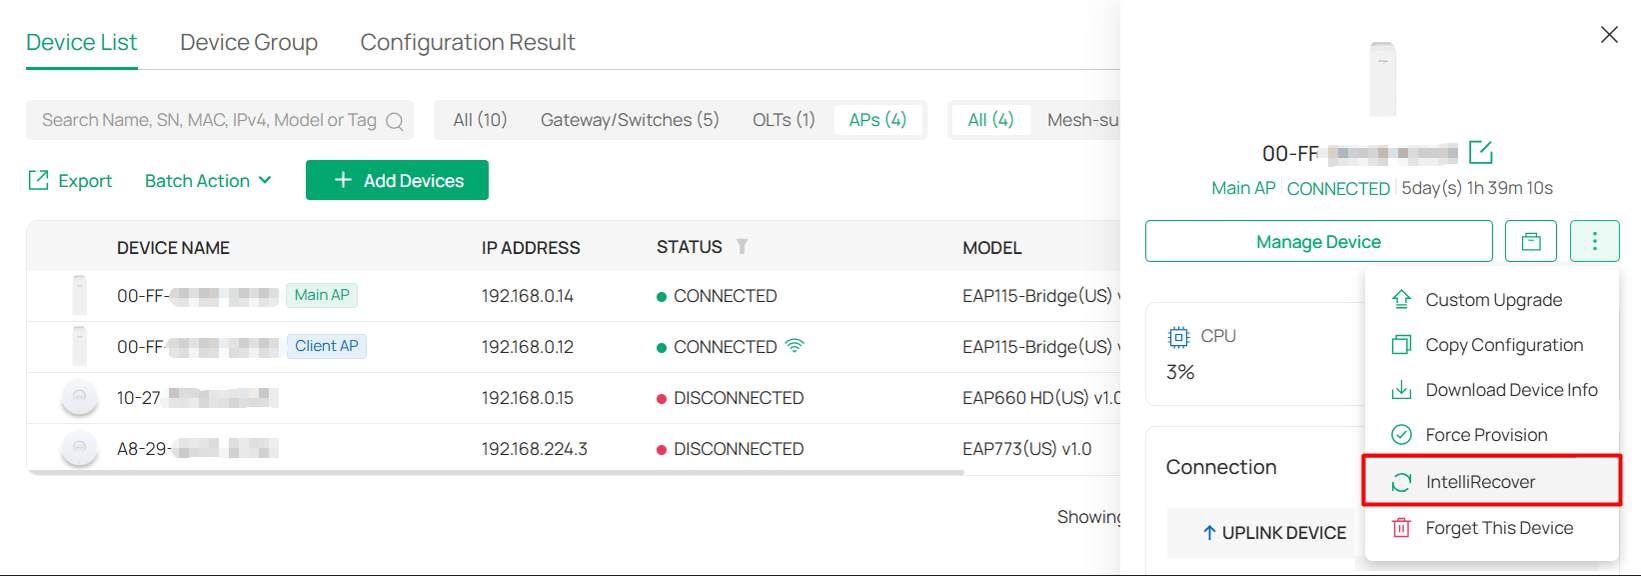Click the EAP773(US) v1.0 model cell

[1027, 449]
